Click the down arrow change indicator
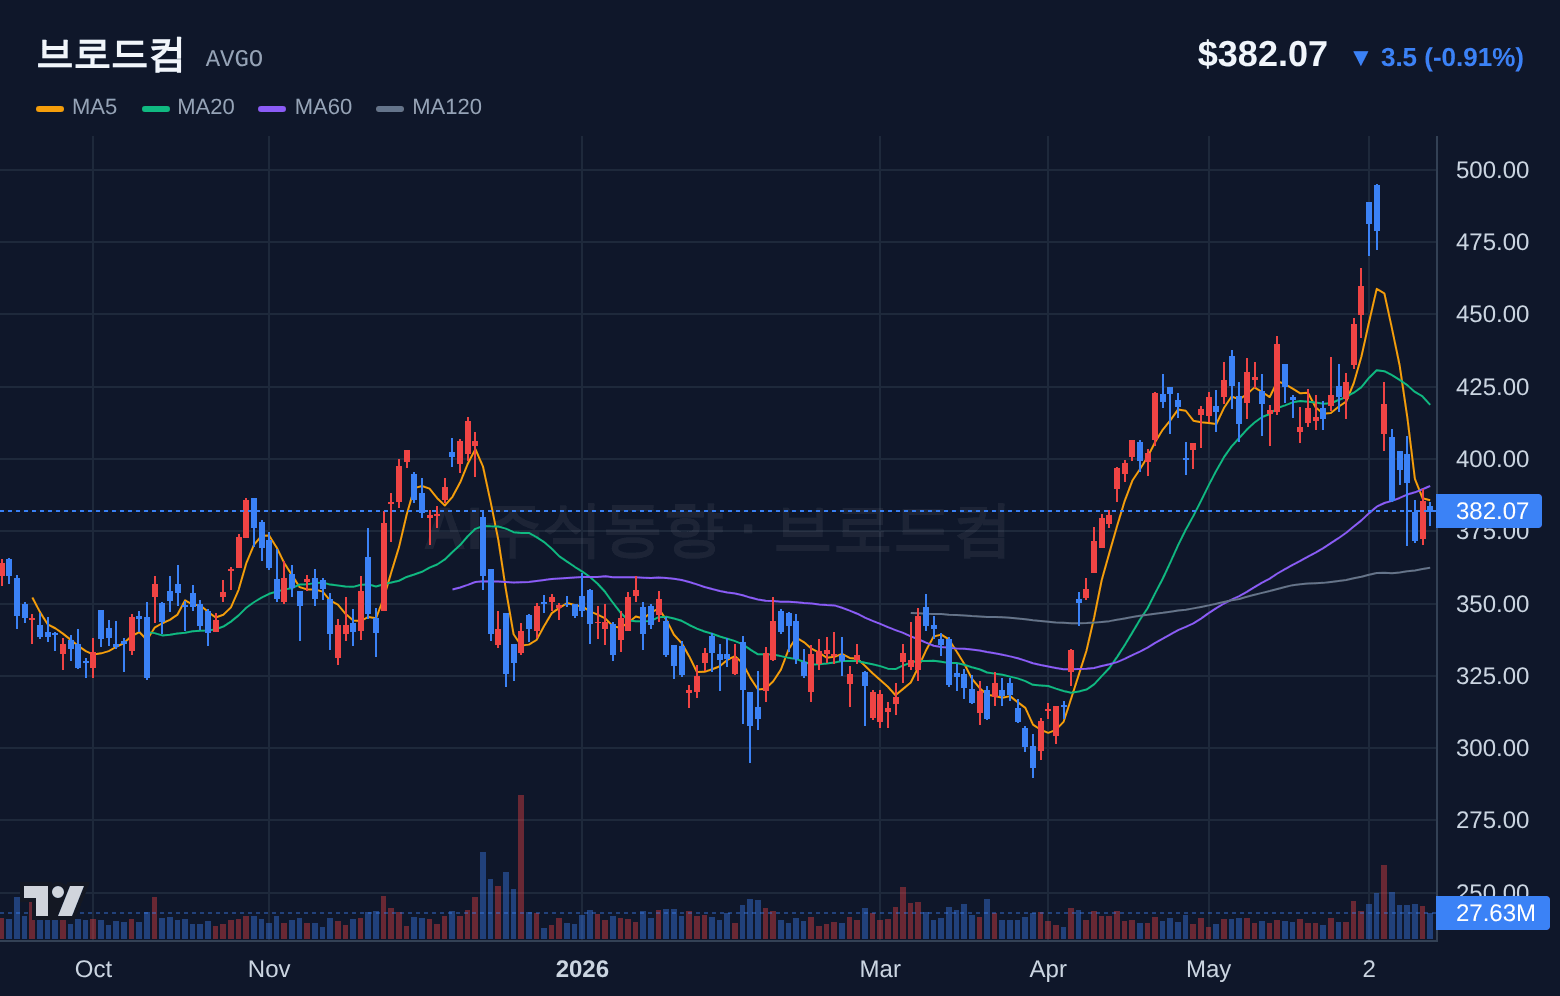The width and height of the screenshot is (1560, 996). pyautogui.click(x=1360, y=58)
